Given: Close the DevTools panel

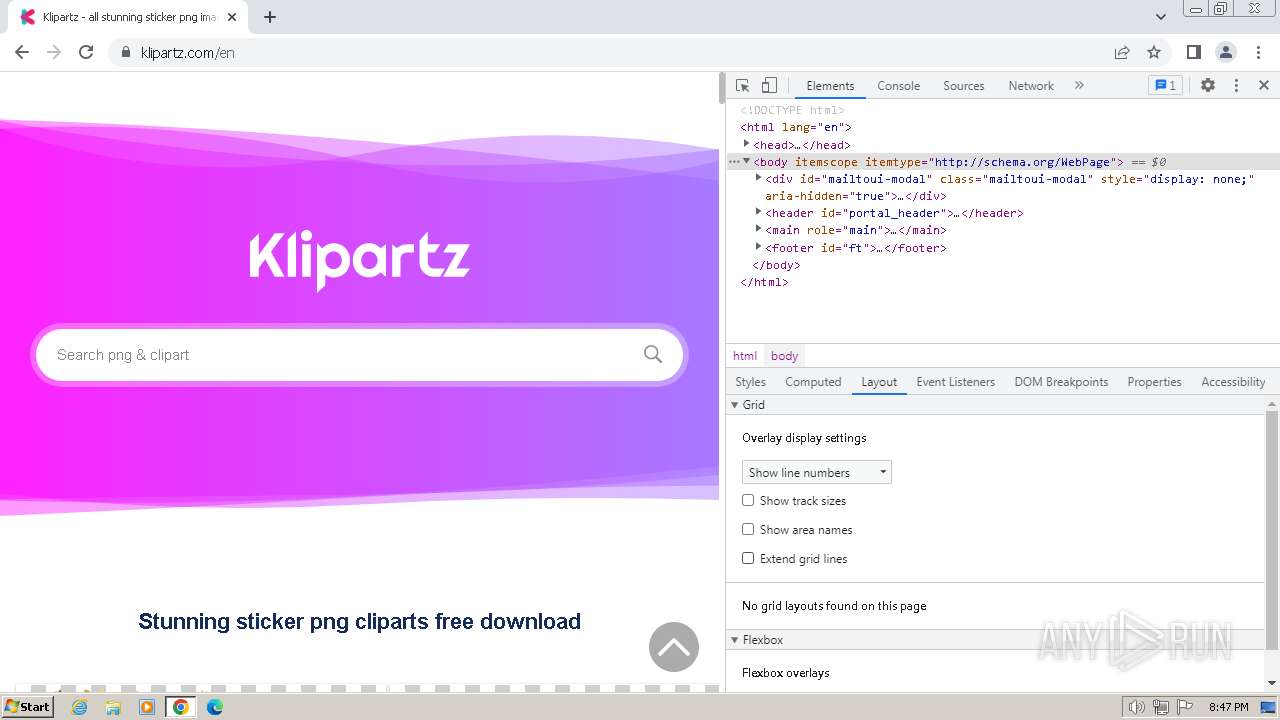Looking at the screenshot, I should (1264, 86).
